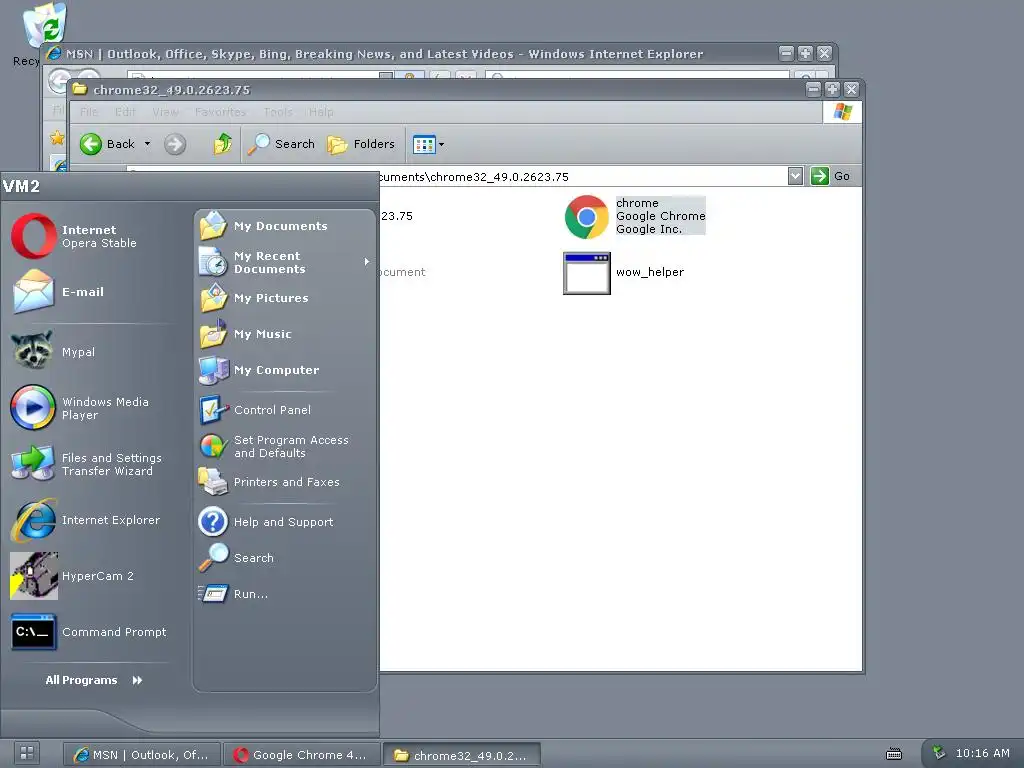Select the wow_helper file
The height and width of the screenshot is (768, 1024).
coord(624,273)
